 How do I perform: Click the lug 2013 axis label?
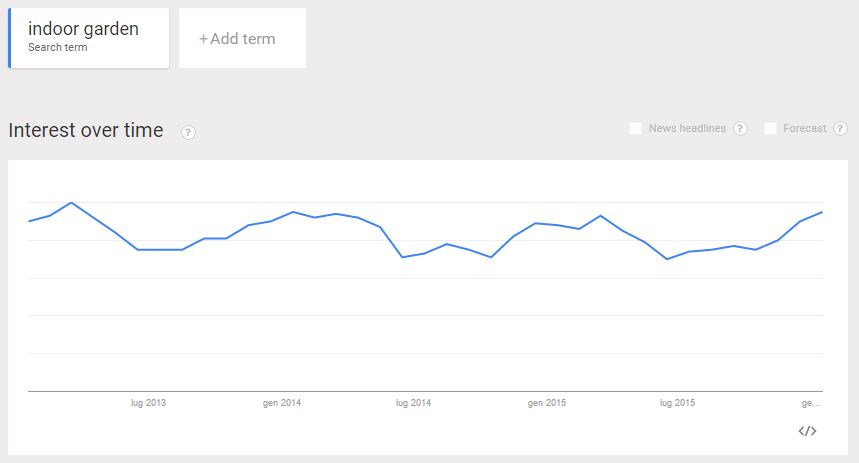(148, 403)
